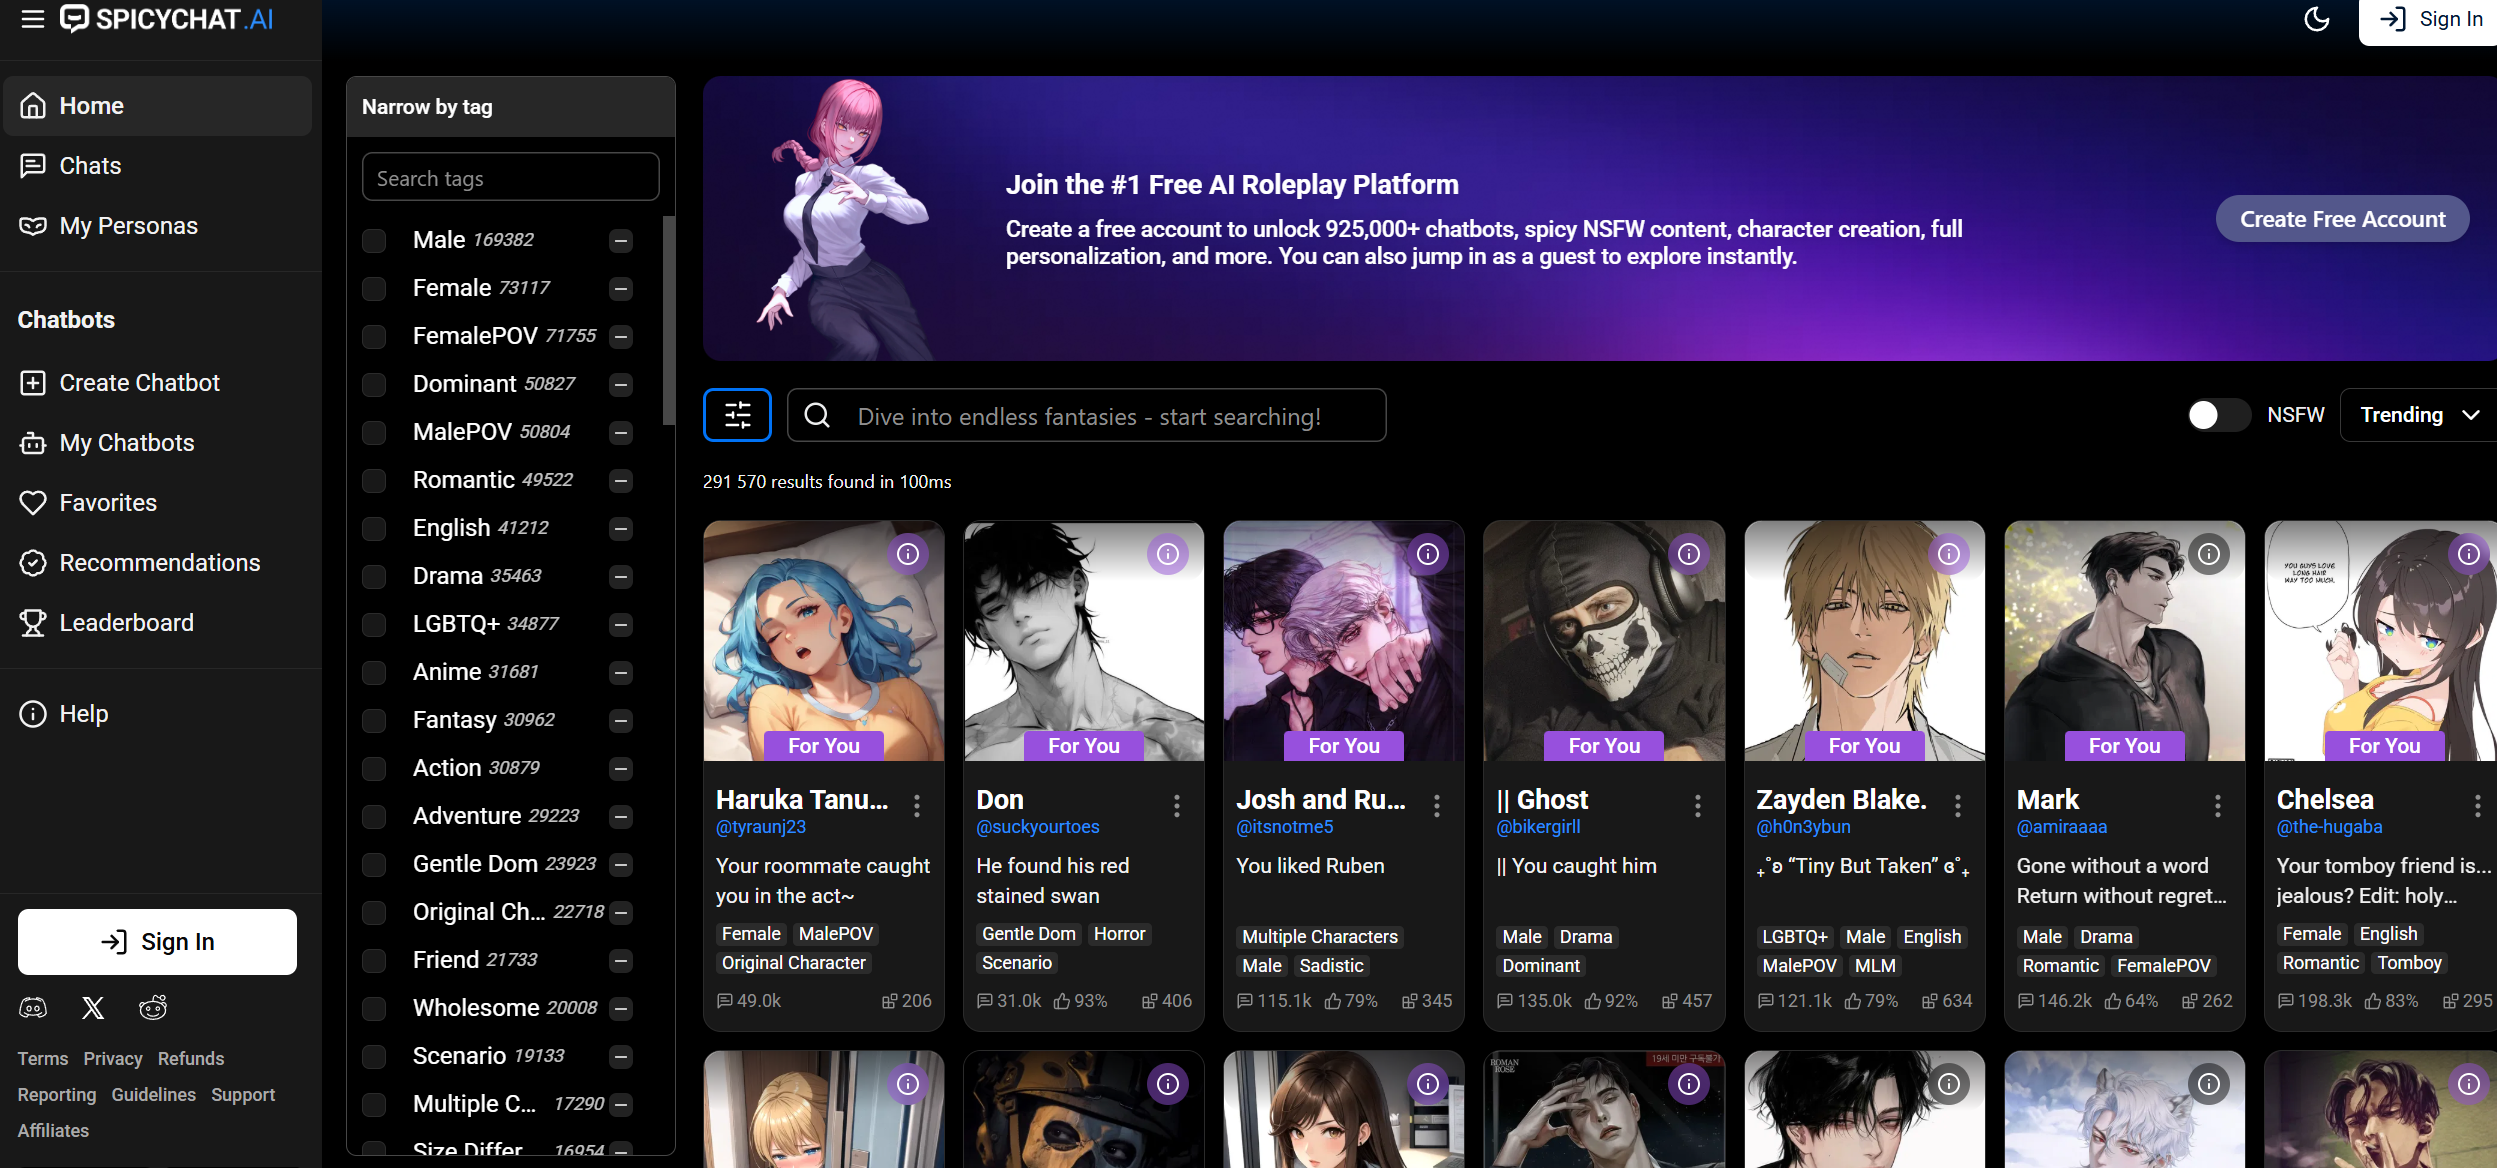Open three-dot menu for Josh and Ru
The width and height of the screenshot is (2497, 1168).
(x=1437, y=806)
